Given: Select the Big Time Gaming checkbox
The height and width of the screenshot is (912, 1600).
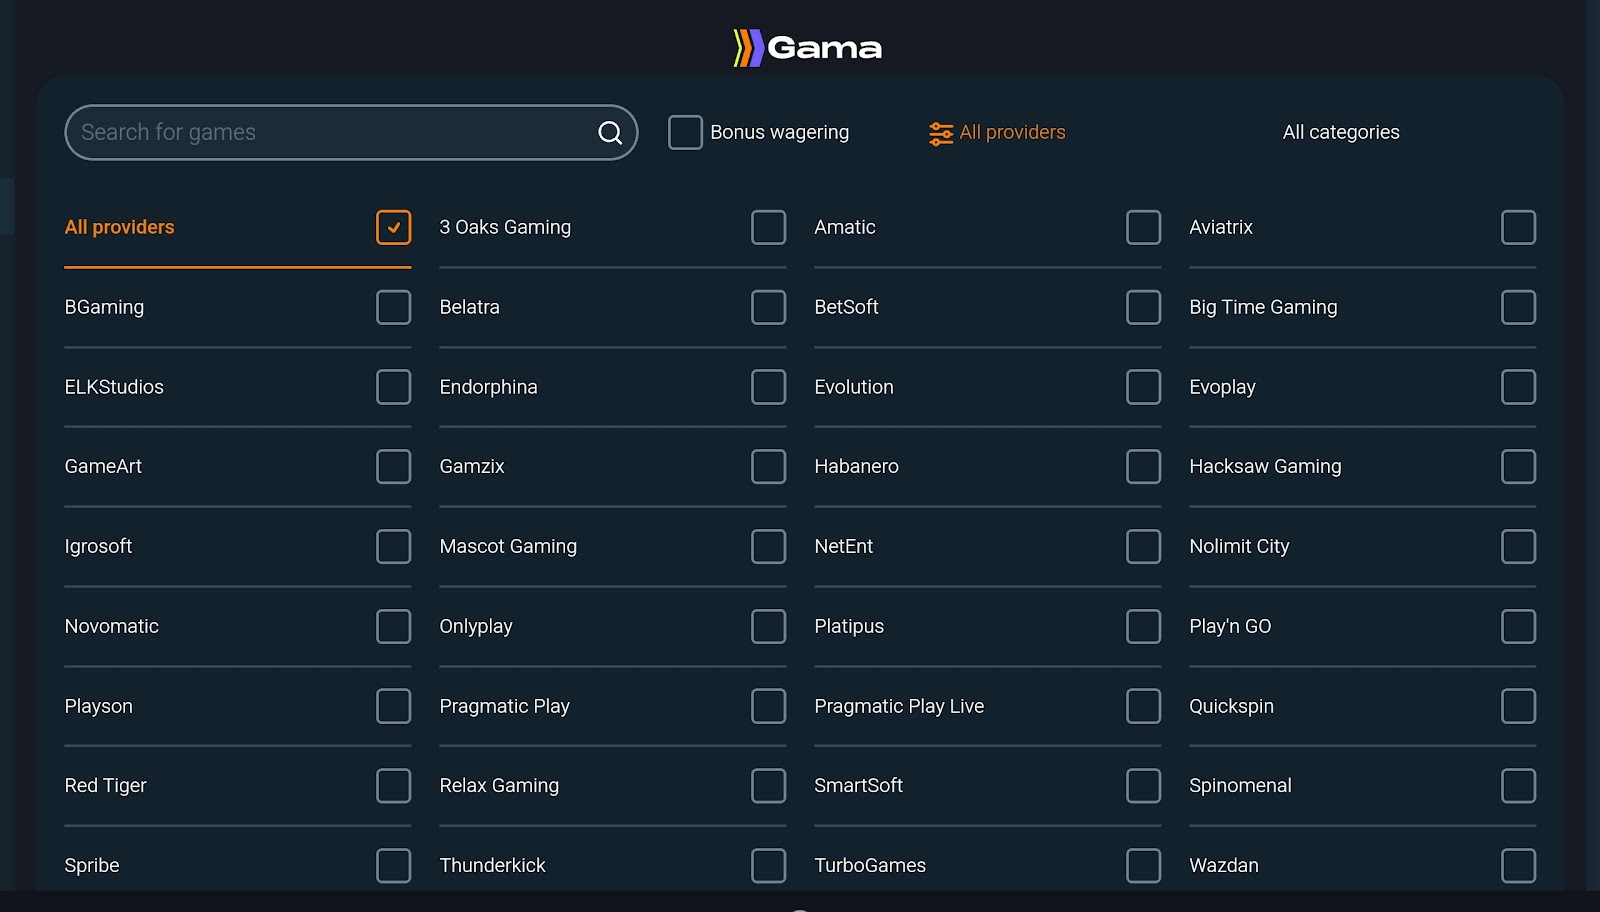Looking at the screenshot, I should coord(1519,307).
